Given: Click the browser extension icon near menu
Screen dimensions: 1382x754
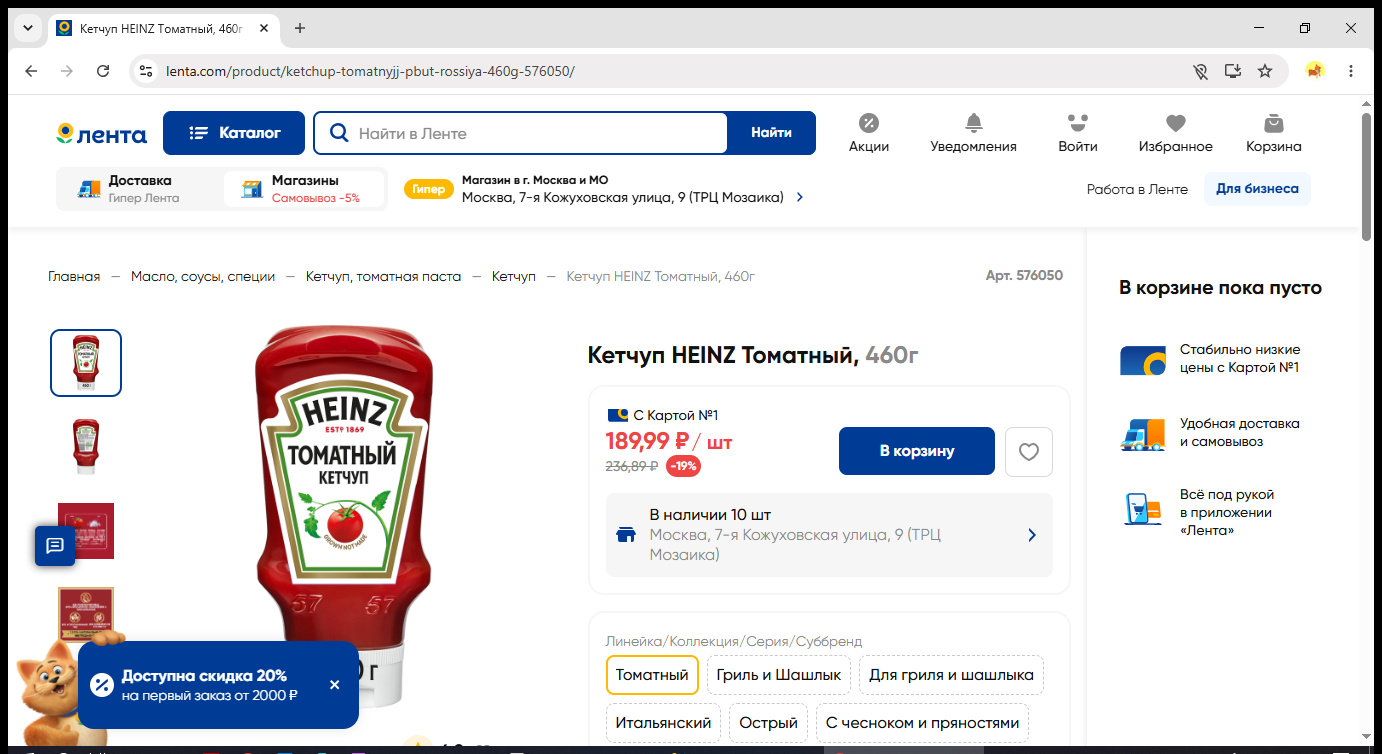Looking at the screenshot, I should [1315, 71].
